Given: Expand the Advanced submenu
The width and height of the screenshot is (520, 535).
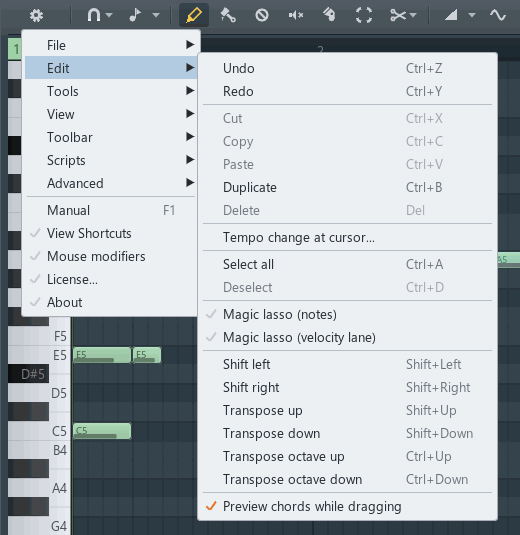Looking at the screenshot, I should (111, 183).
